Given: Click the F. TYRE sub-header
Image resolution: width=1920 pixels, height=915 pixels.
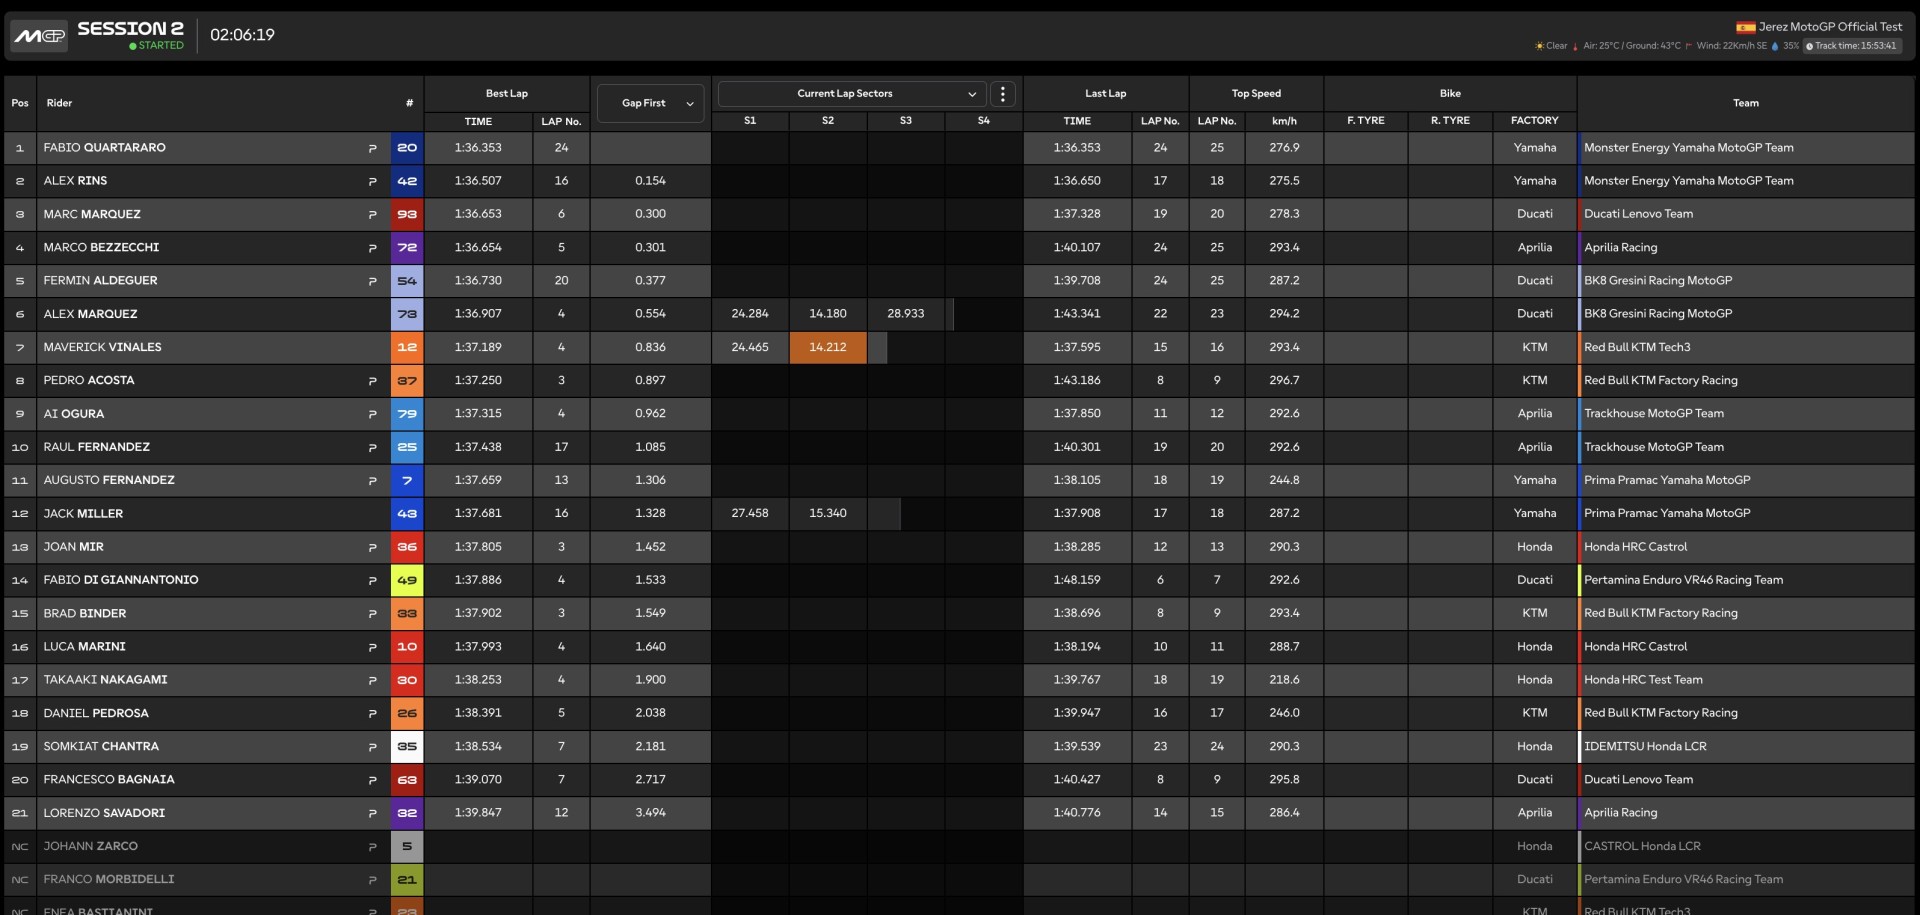Looking at the screenshot, I should 1366,121.
